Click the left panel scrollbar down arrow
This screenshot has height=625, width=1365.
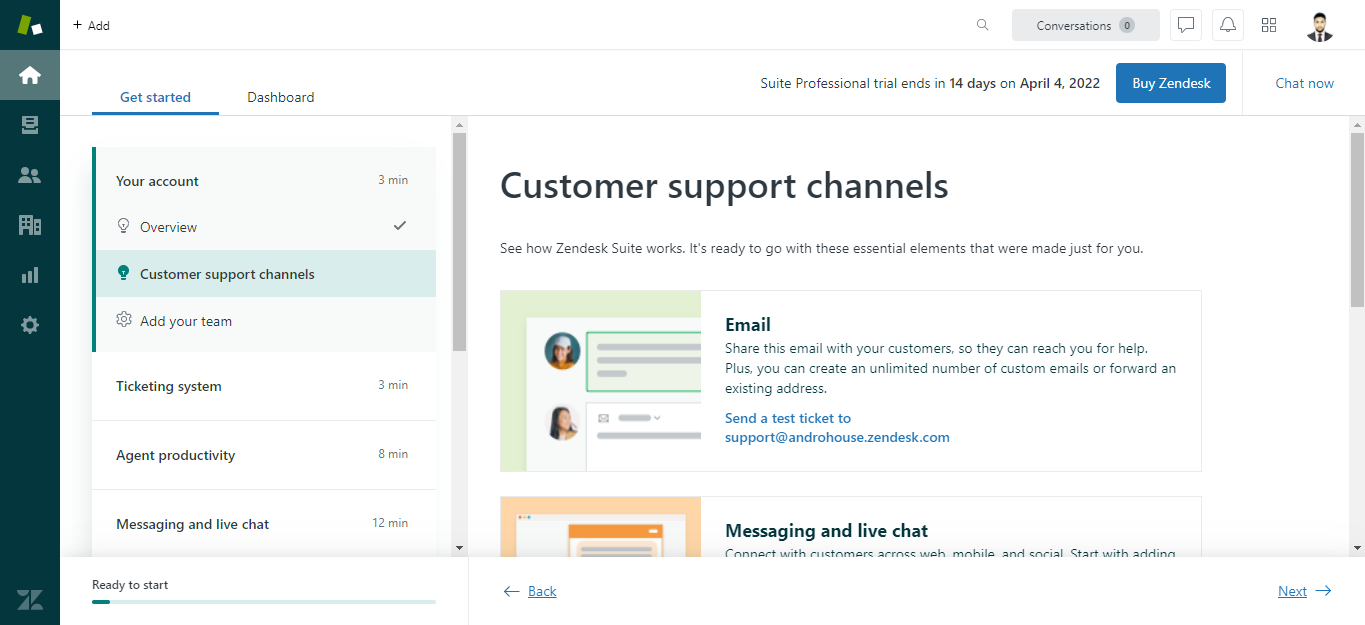(459, 547)
